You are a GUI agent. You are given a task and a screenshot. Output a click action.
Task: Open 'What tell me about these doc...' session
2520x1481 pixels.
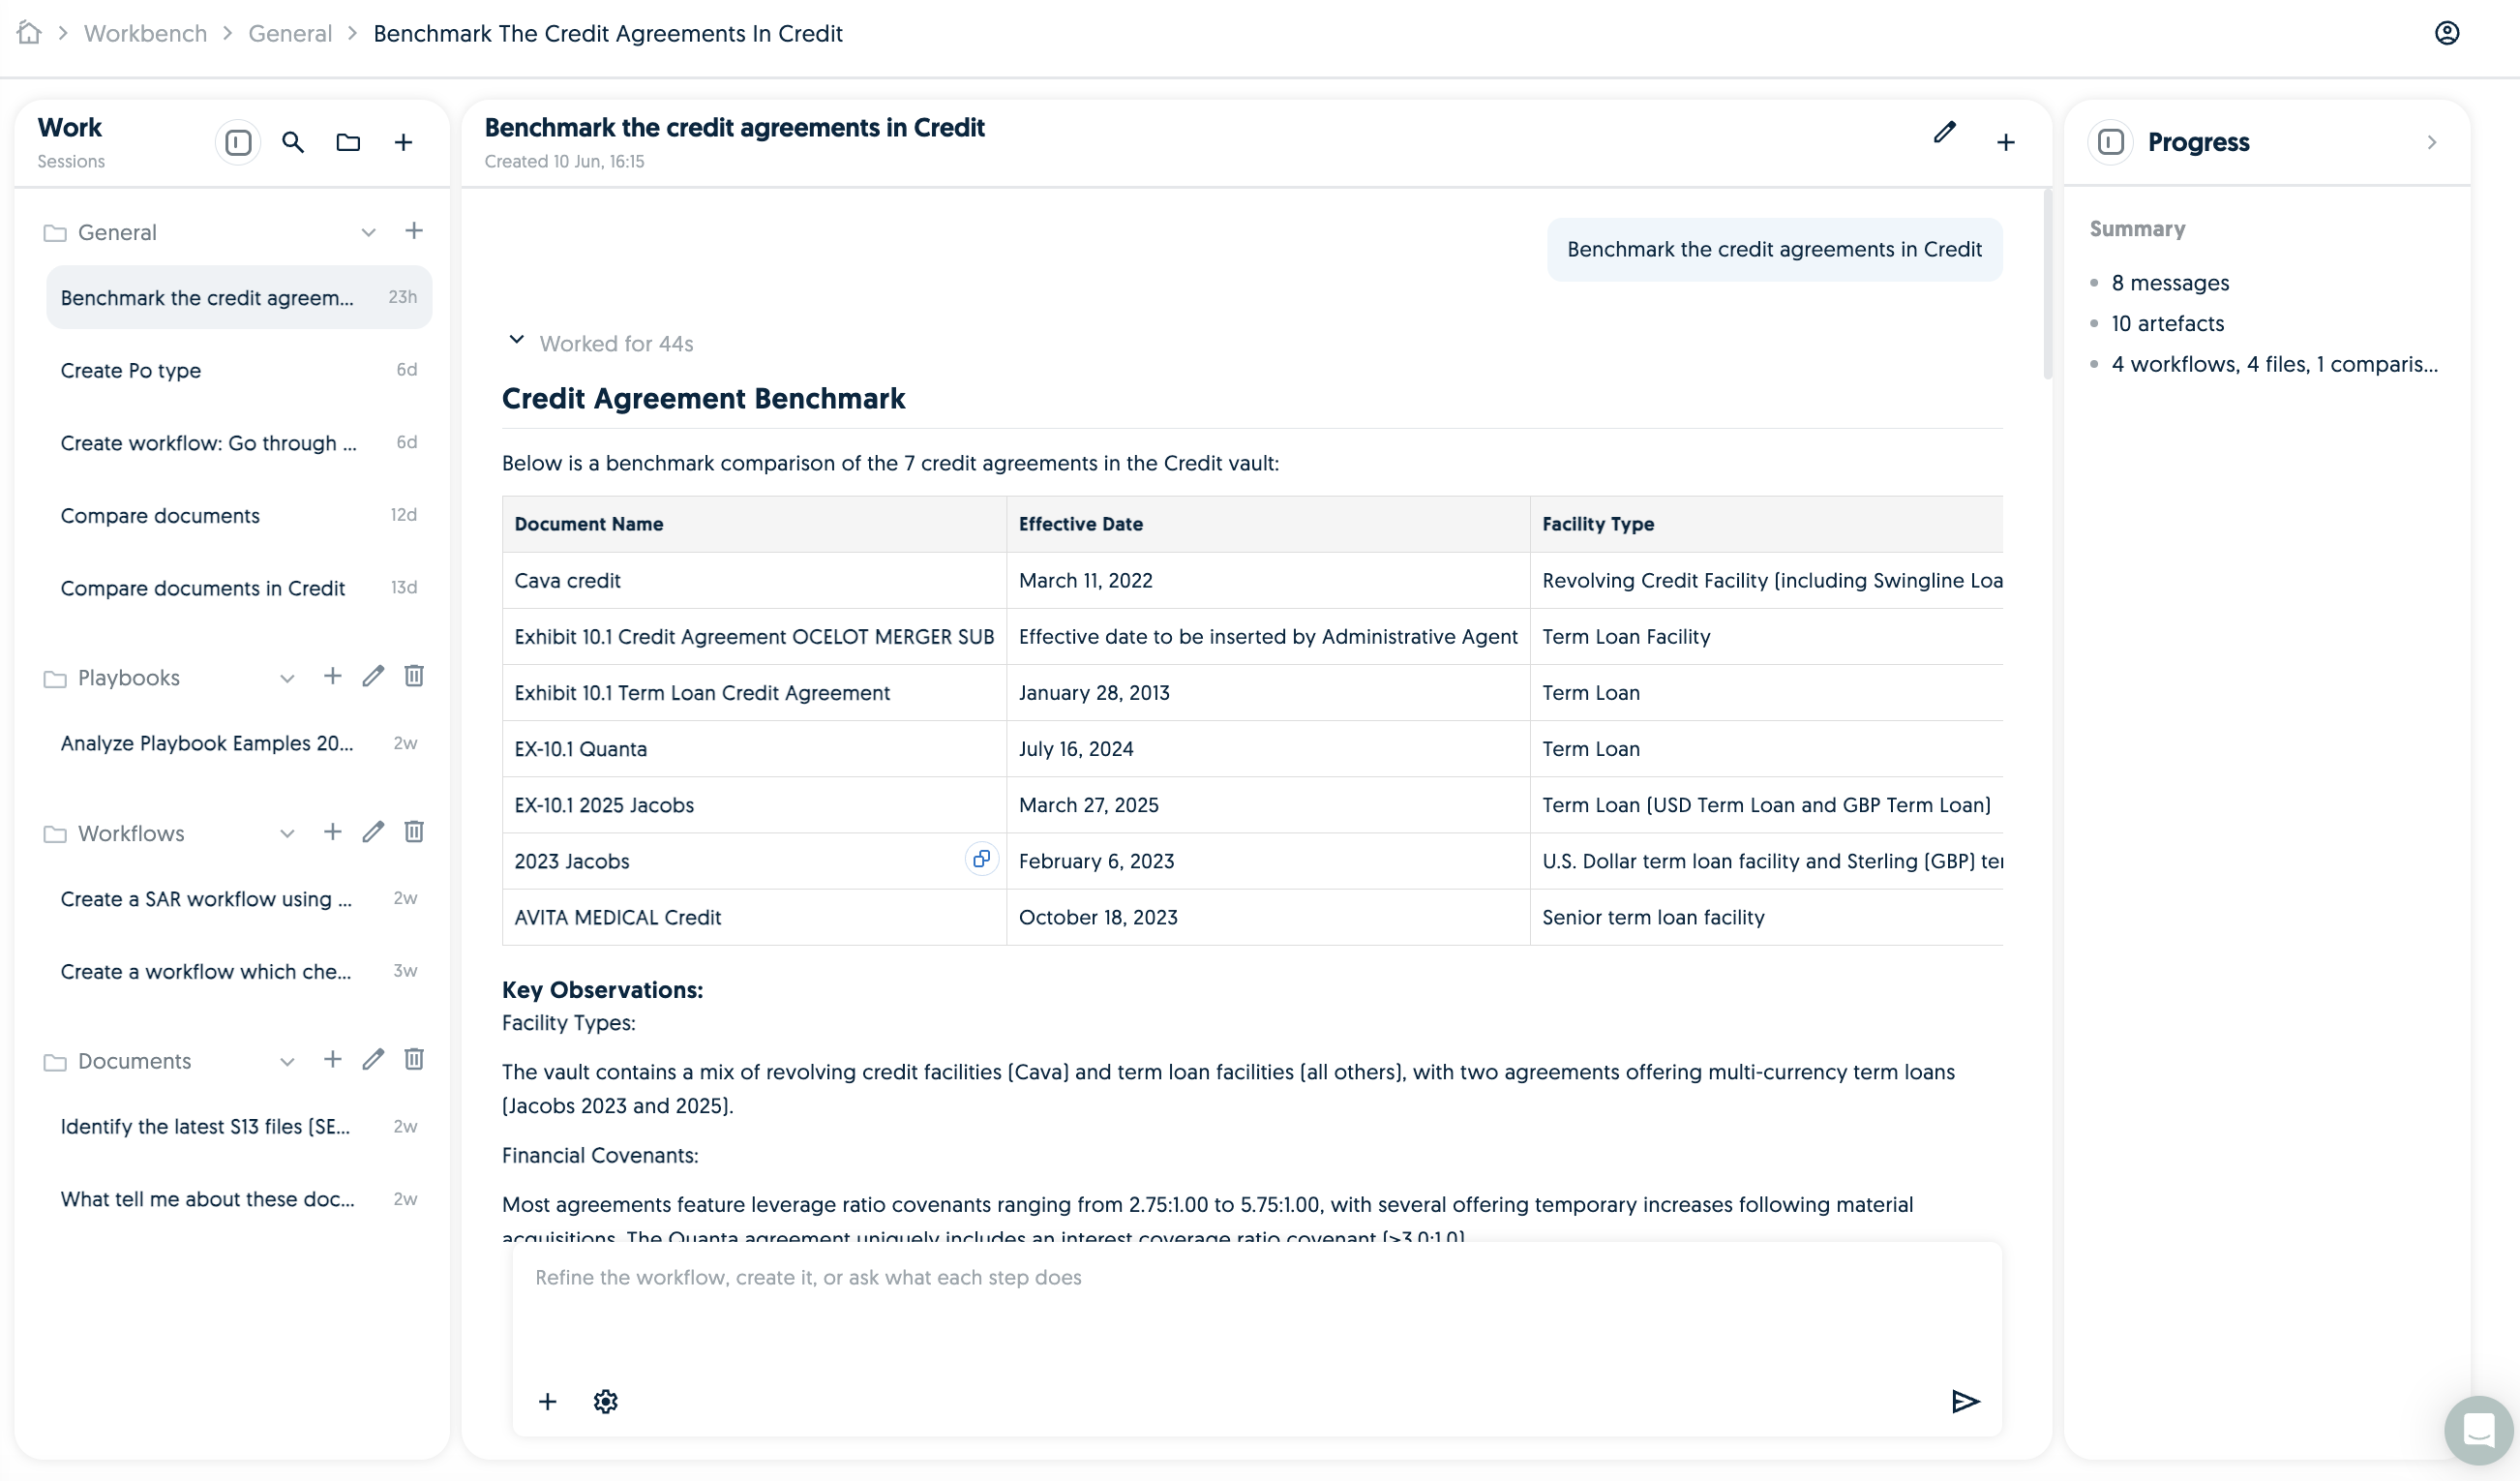pyautogui.click(x=239, y=1199)
